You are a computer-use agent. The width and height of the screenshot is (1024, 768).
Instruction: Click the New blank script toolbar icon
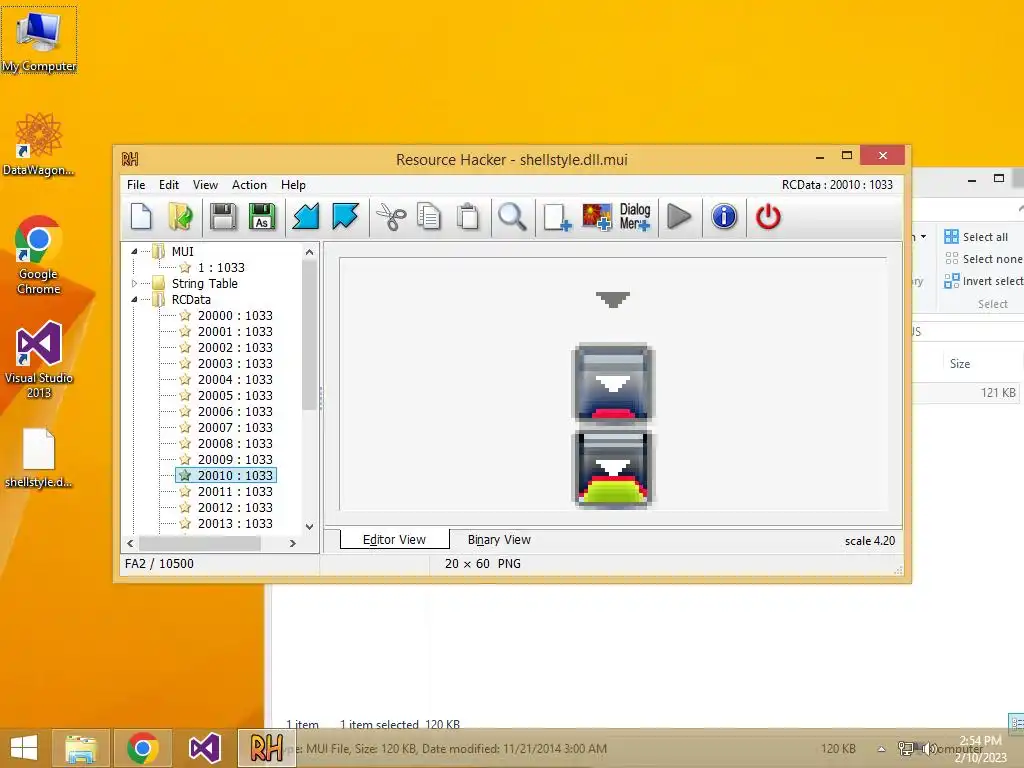[141, 217]
